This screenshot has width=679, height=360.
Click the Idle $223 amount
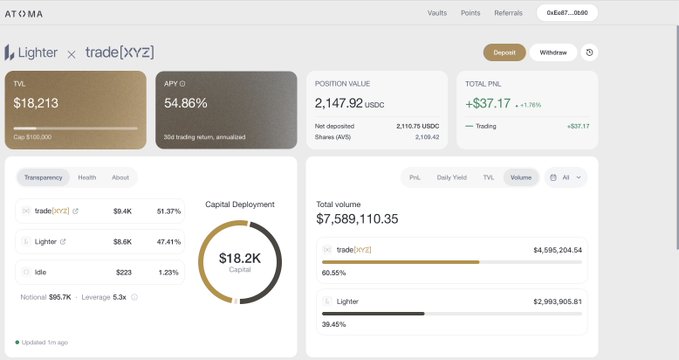coord(124,272)
